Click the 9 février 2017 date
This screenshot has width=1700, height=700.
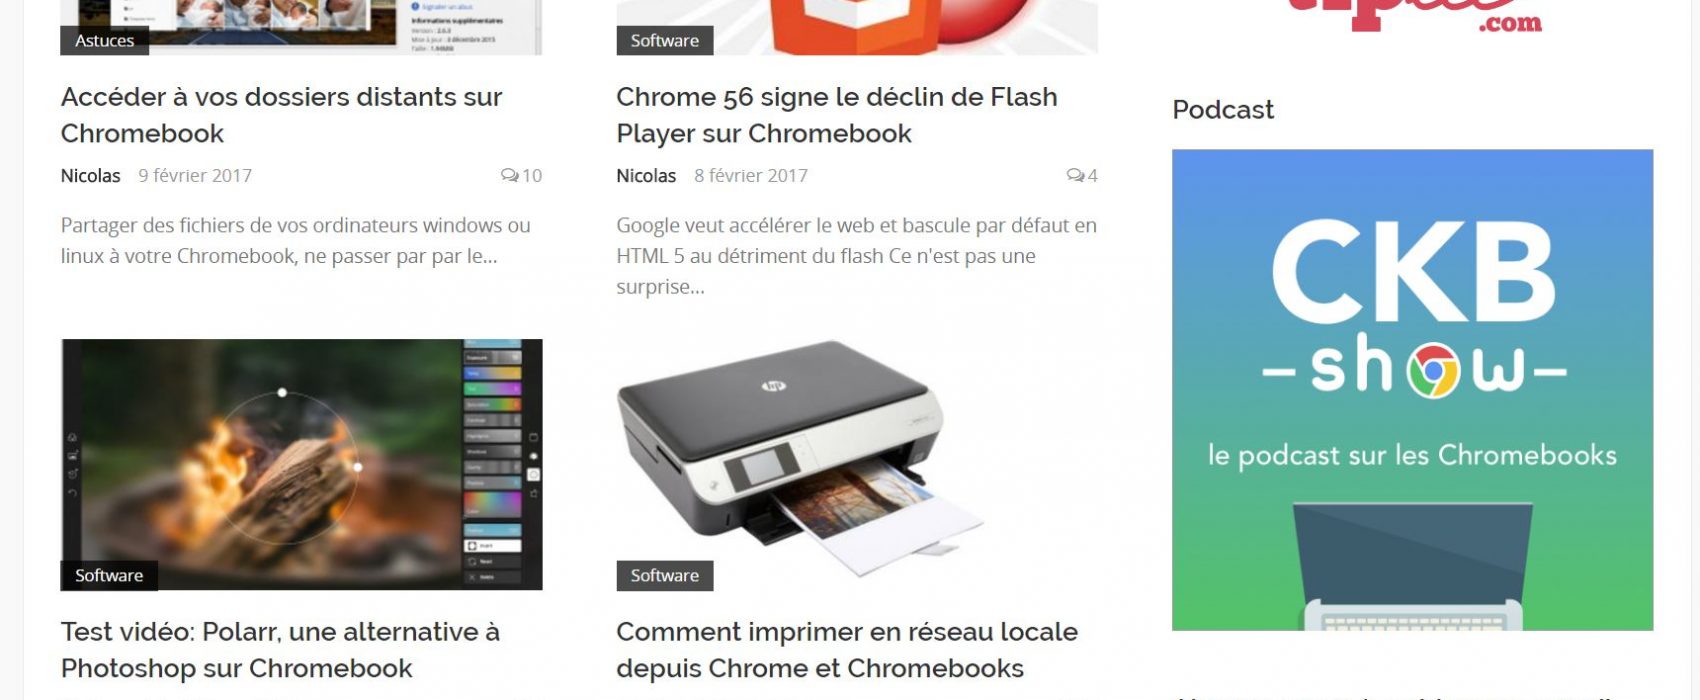195,176
